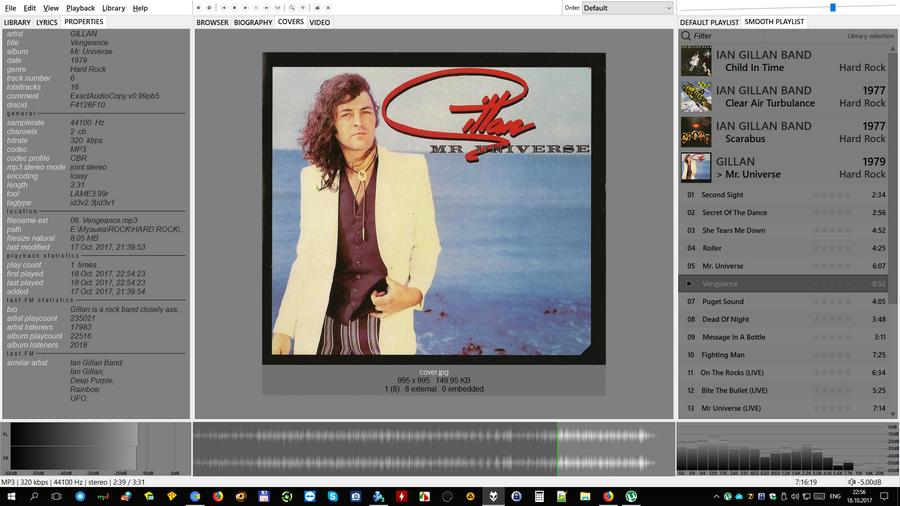Viewport: 900px width, 506px height.
Task: Open Task View on the taskbar
Action: click(56, 496)
